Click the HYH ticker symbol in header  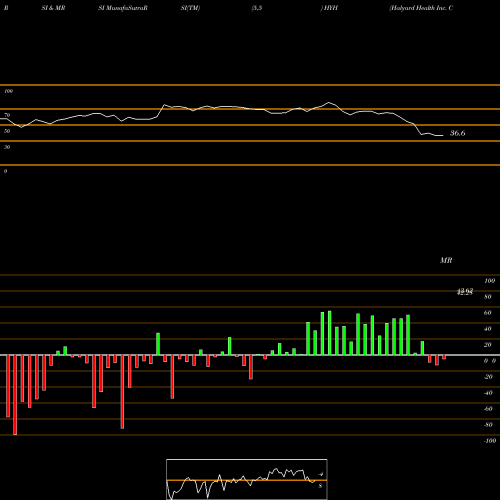[x=330, y=8]
